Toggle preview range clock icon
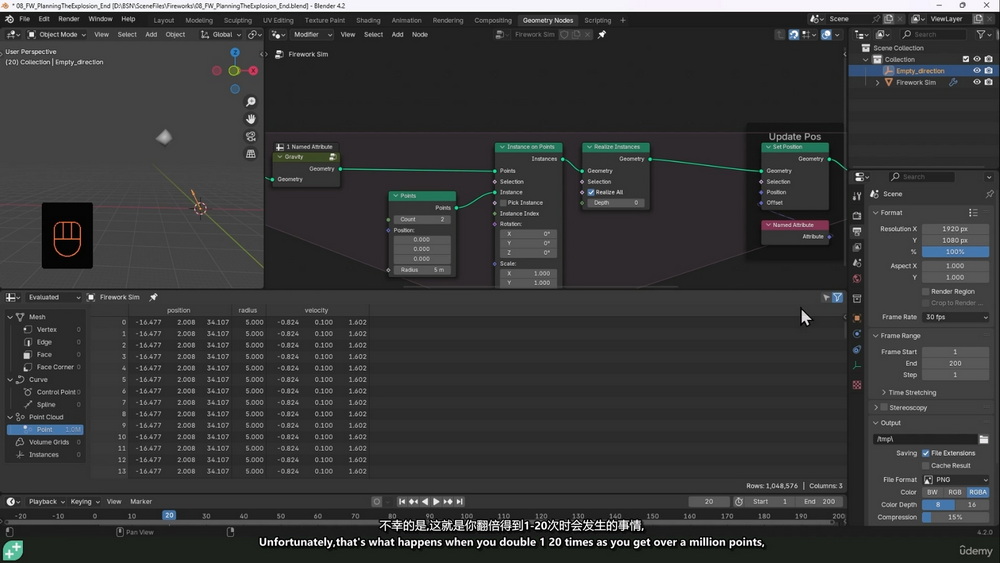Screen dimensions: 1000x563 739,502
